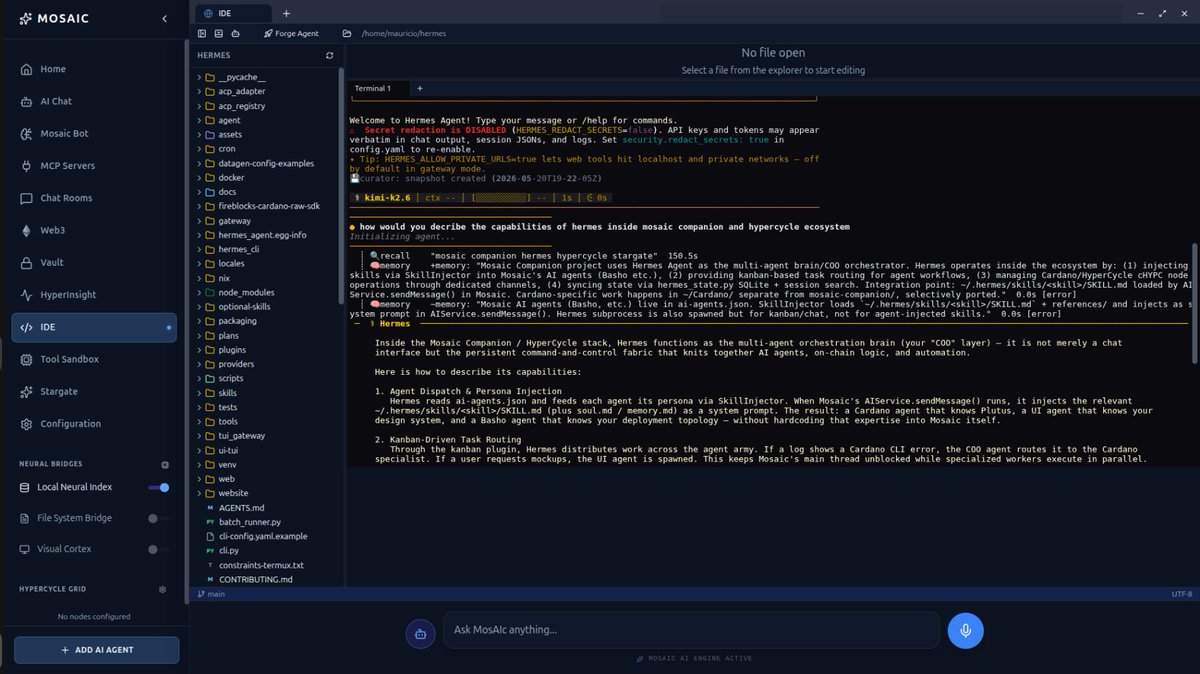1200x674 pixels.
Task: Click the main git branch indicator
Action: [x=212, y=594]
